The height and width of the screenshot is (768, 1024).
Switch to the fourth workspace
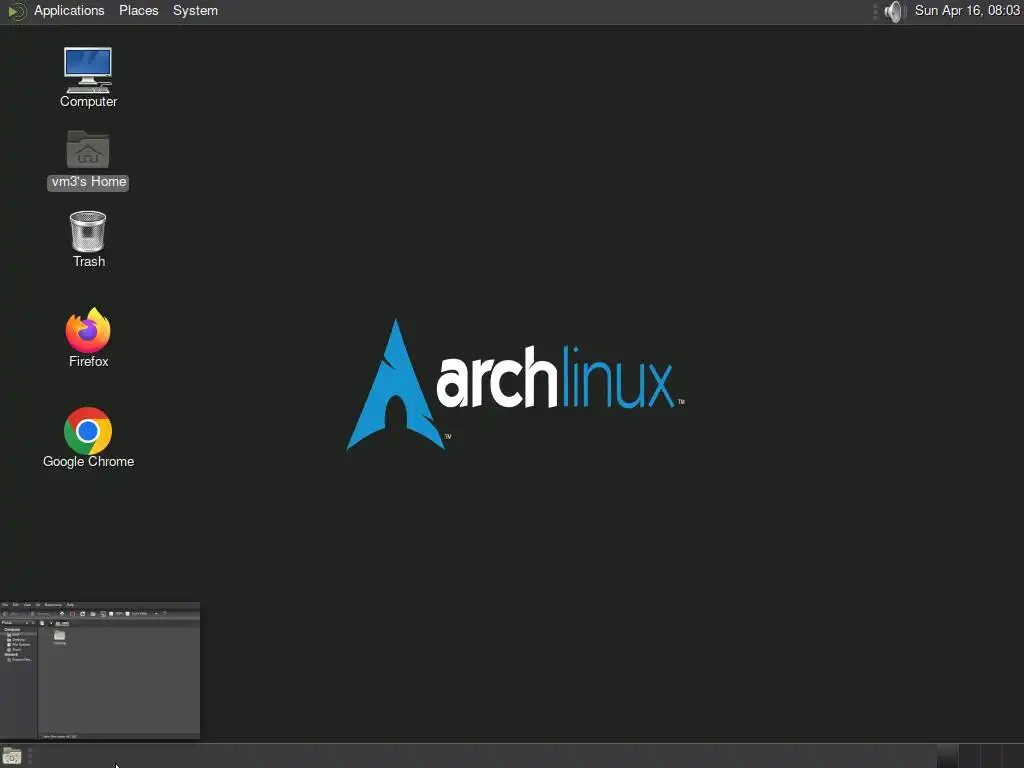coord(1013,756)
